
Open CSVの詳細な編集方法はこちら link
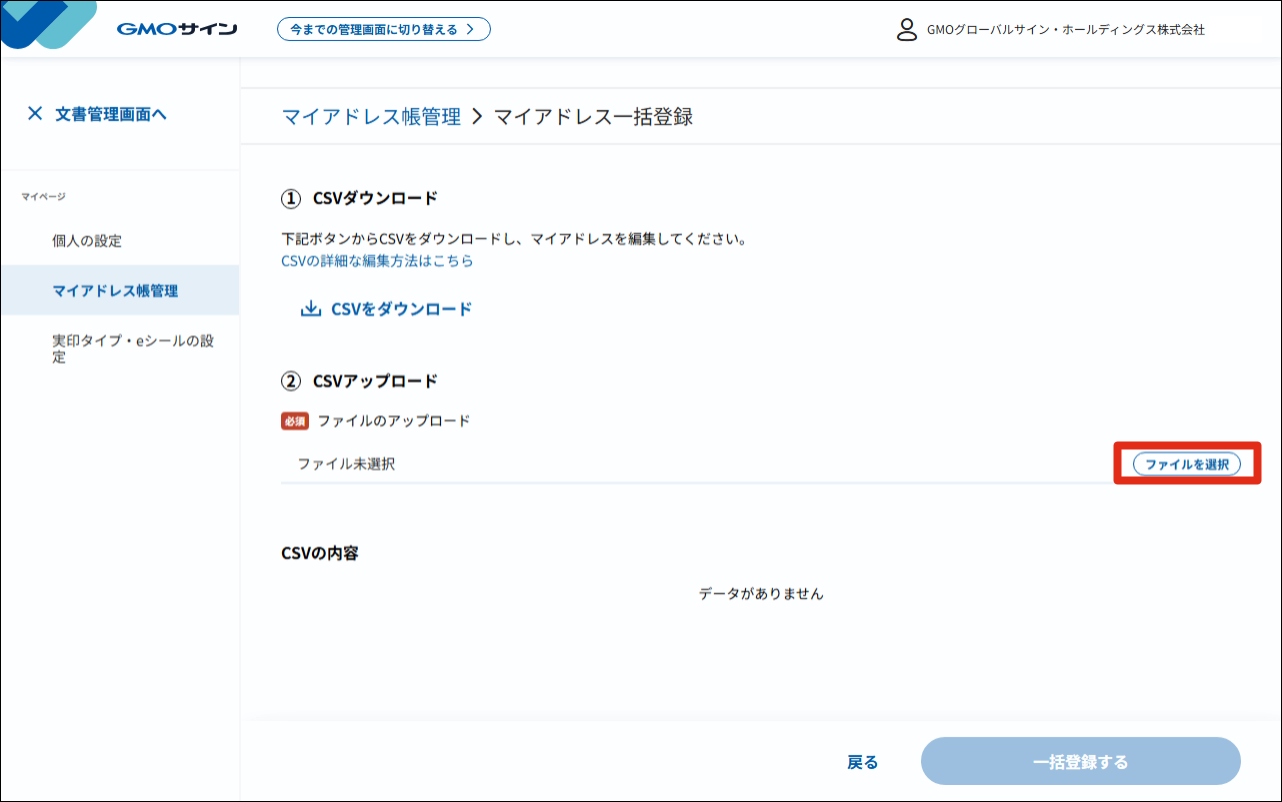[377, 261]
